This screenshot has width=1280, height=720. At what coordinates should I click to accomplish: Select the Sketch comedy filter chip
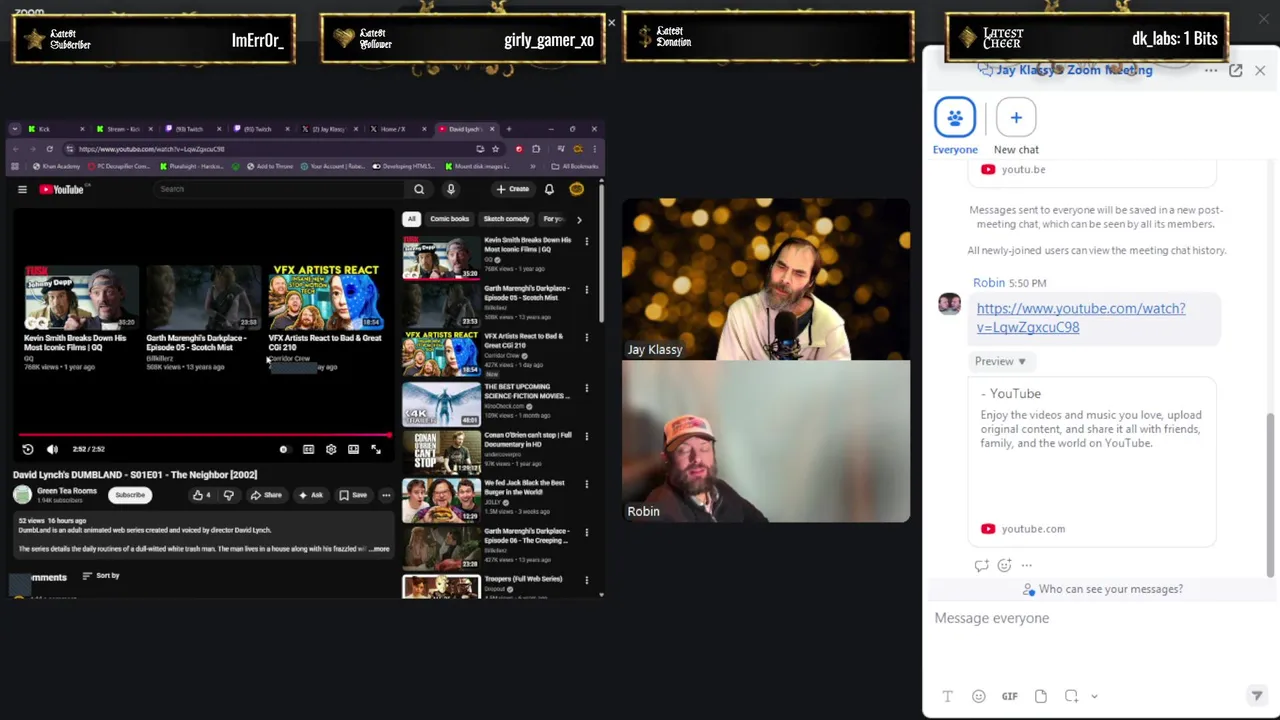click(506, 219)
